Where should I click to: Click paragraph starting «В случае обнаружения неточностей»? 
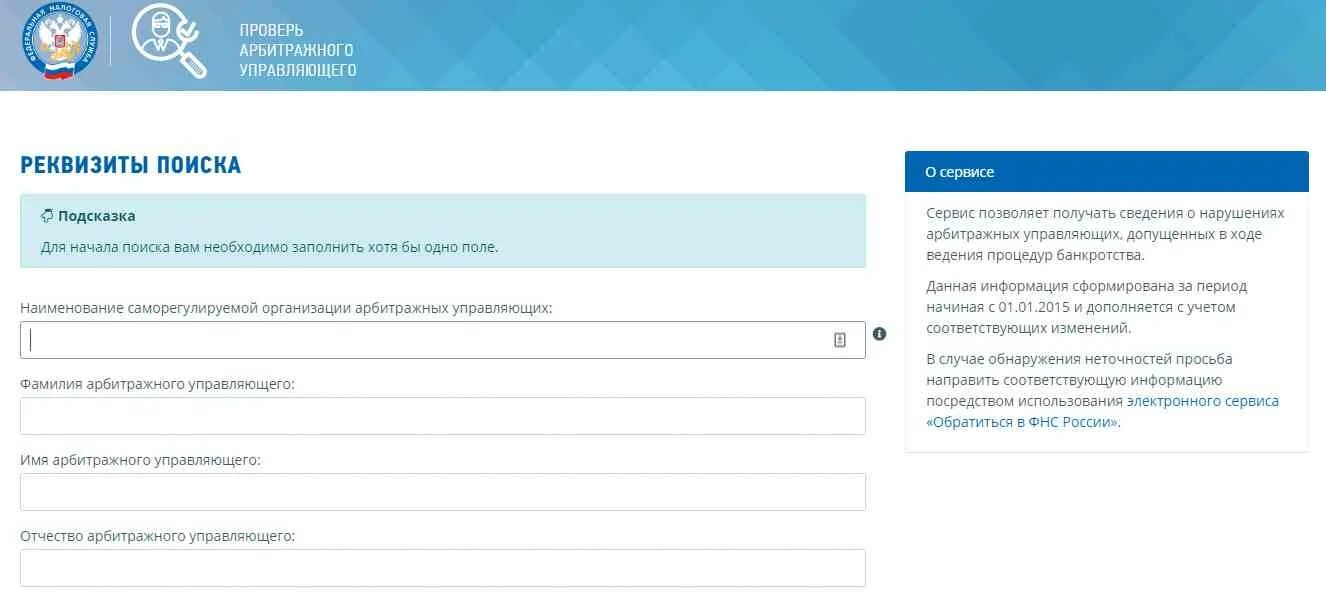click(x=1102, y=390)
